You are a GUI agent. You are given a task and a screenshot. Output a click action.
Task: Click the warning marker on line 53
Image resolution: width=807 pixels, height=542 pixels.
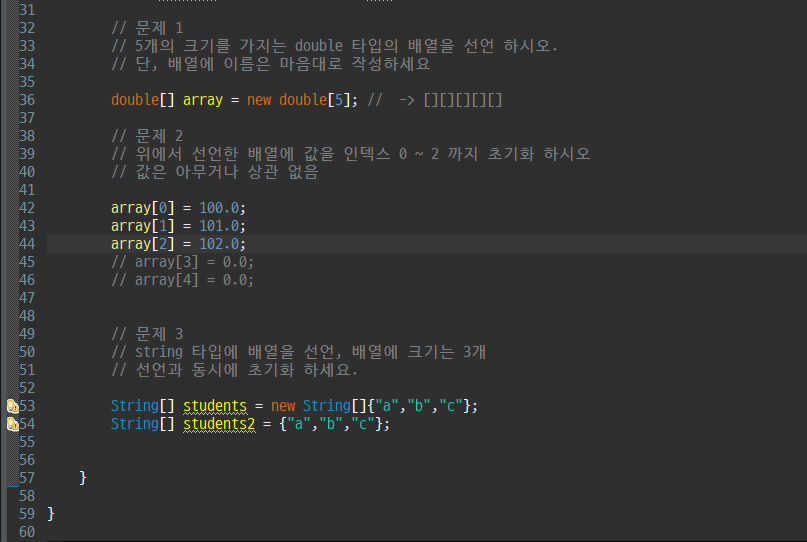tap(13, 407)
